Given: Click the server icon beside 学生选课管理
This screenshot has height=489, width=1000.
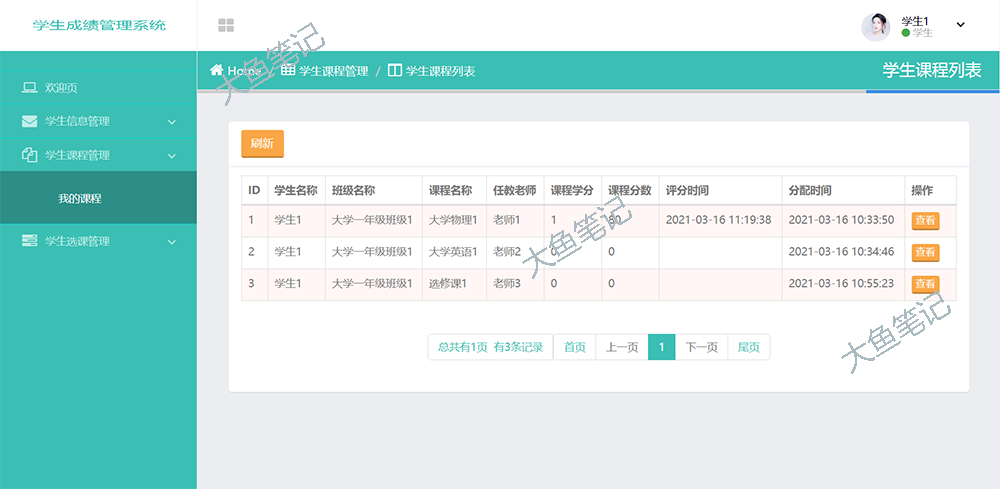Looking at the screenshot, I should point(29,241).
